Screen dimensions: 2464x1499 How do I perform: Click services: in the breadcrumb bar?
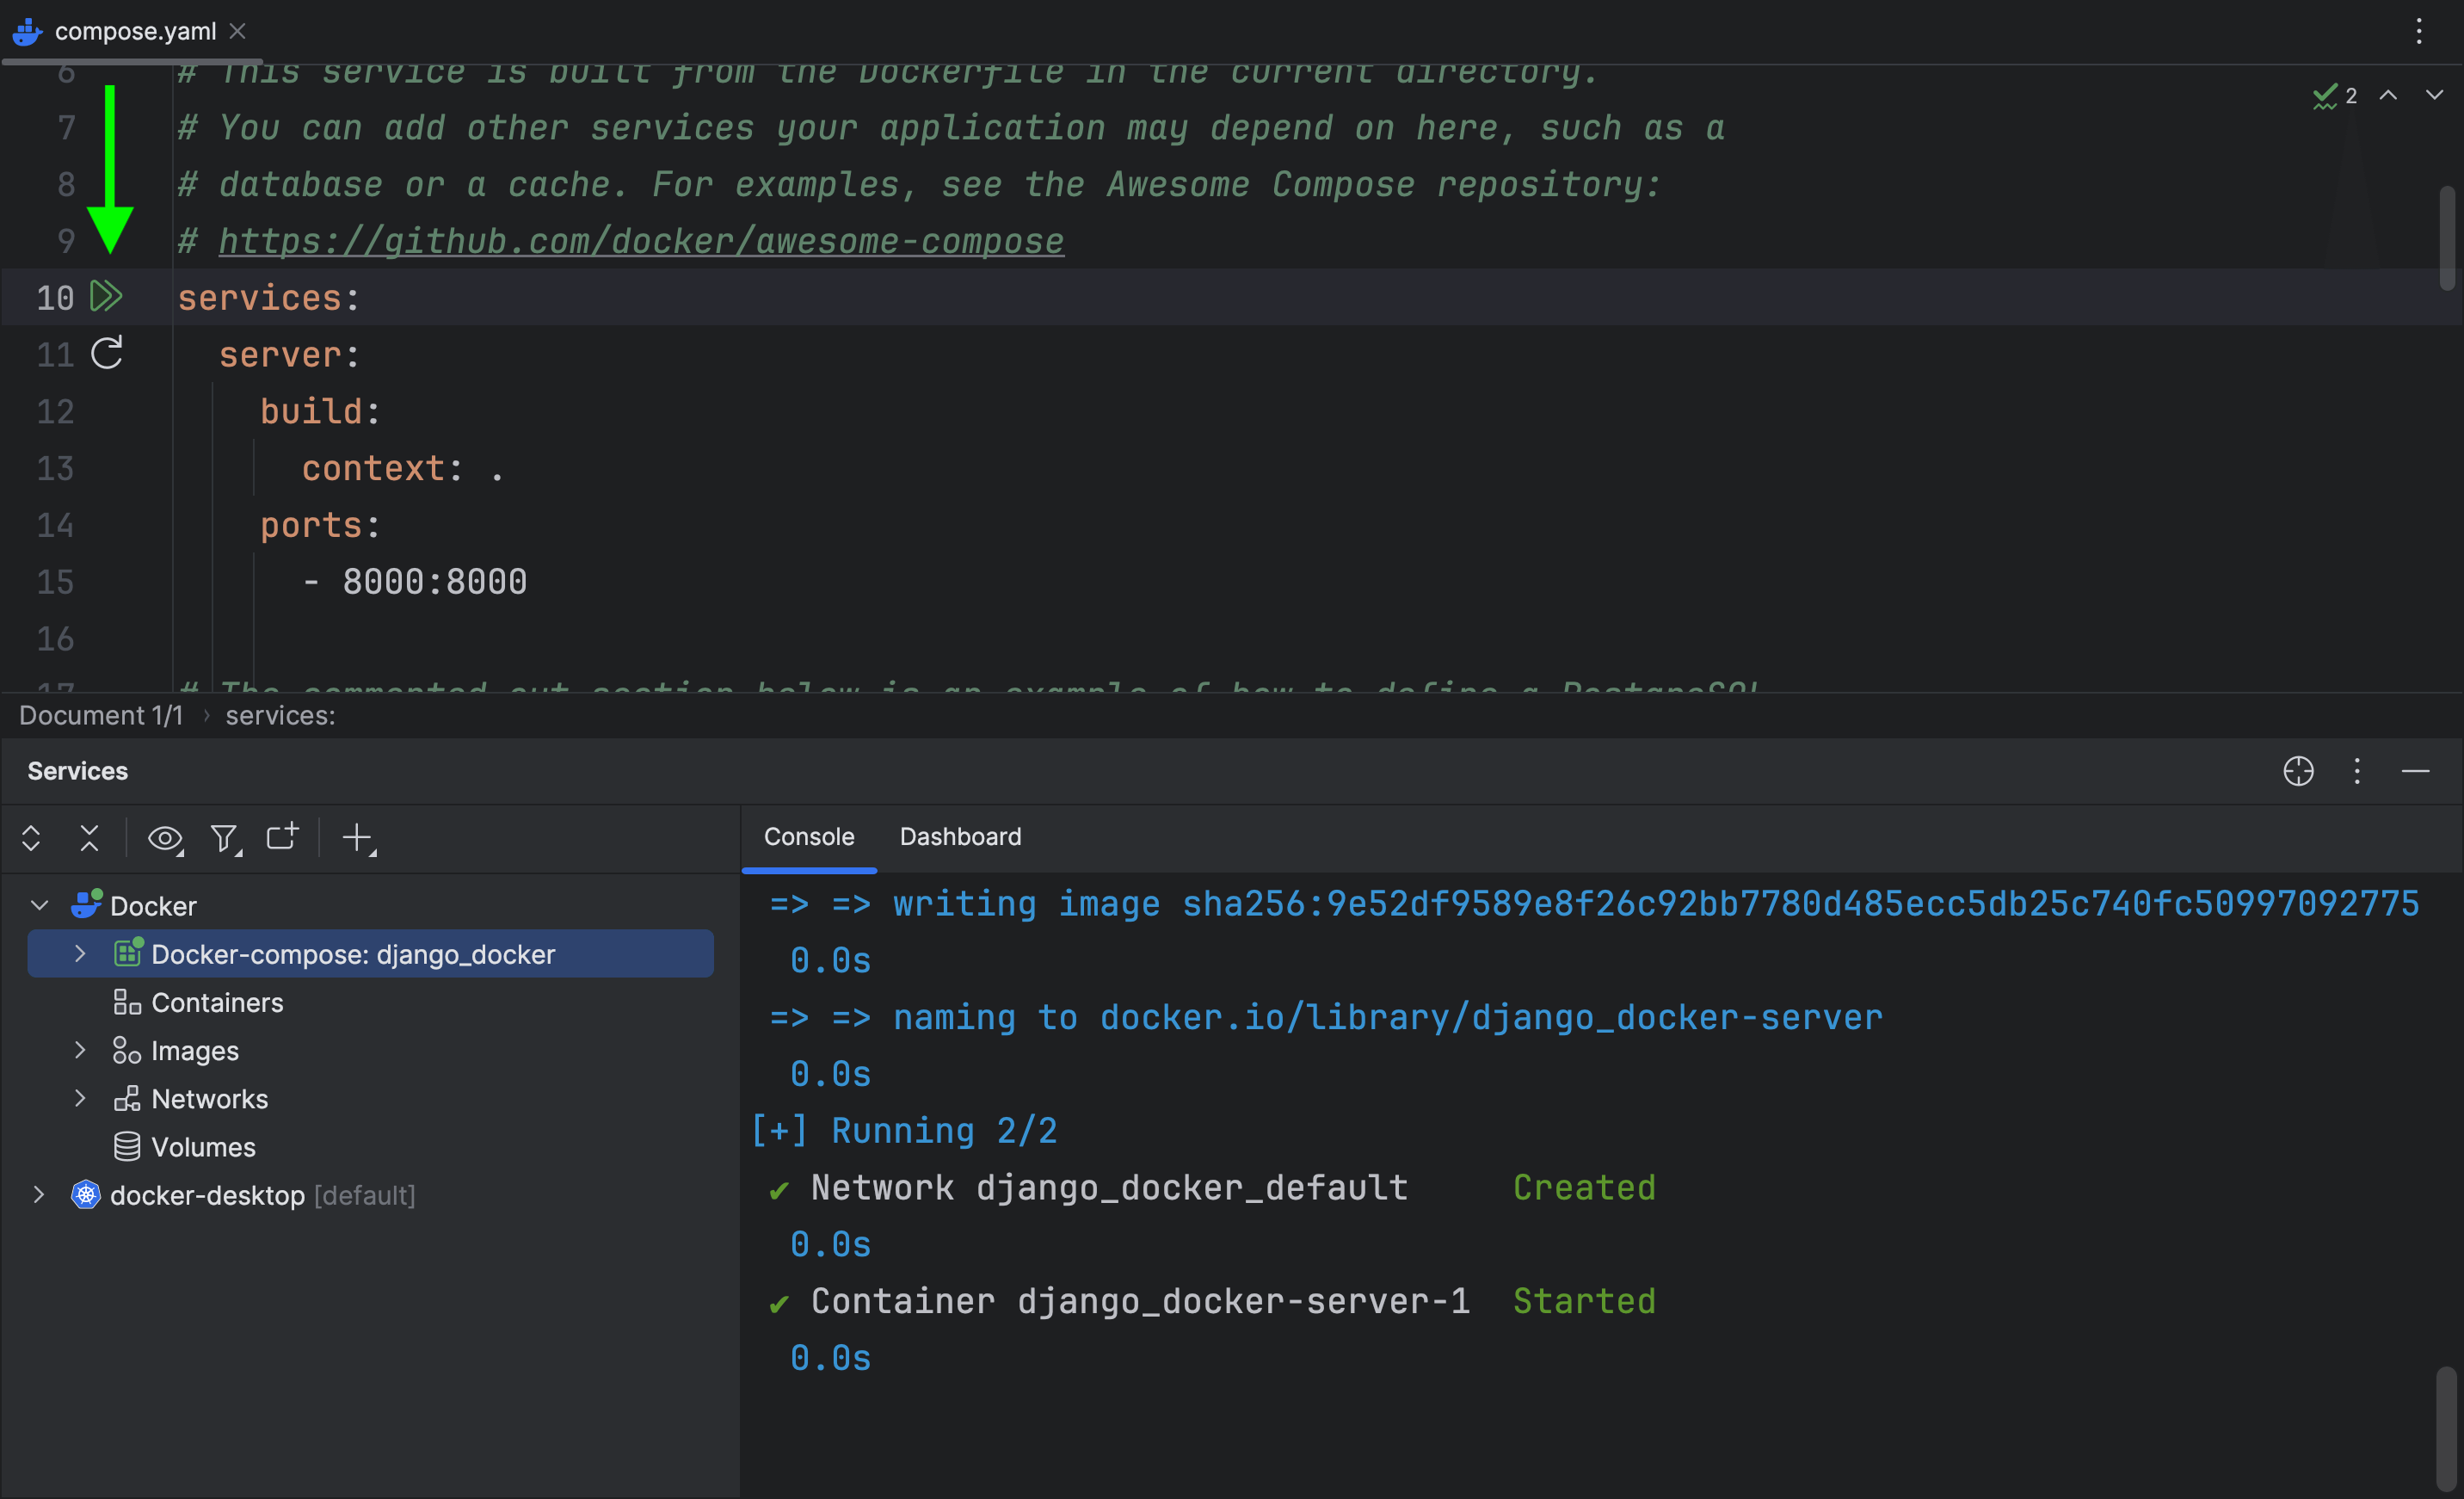pos(280,716)
